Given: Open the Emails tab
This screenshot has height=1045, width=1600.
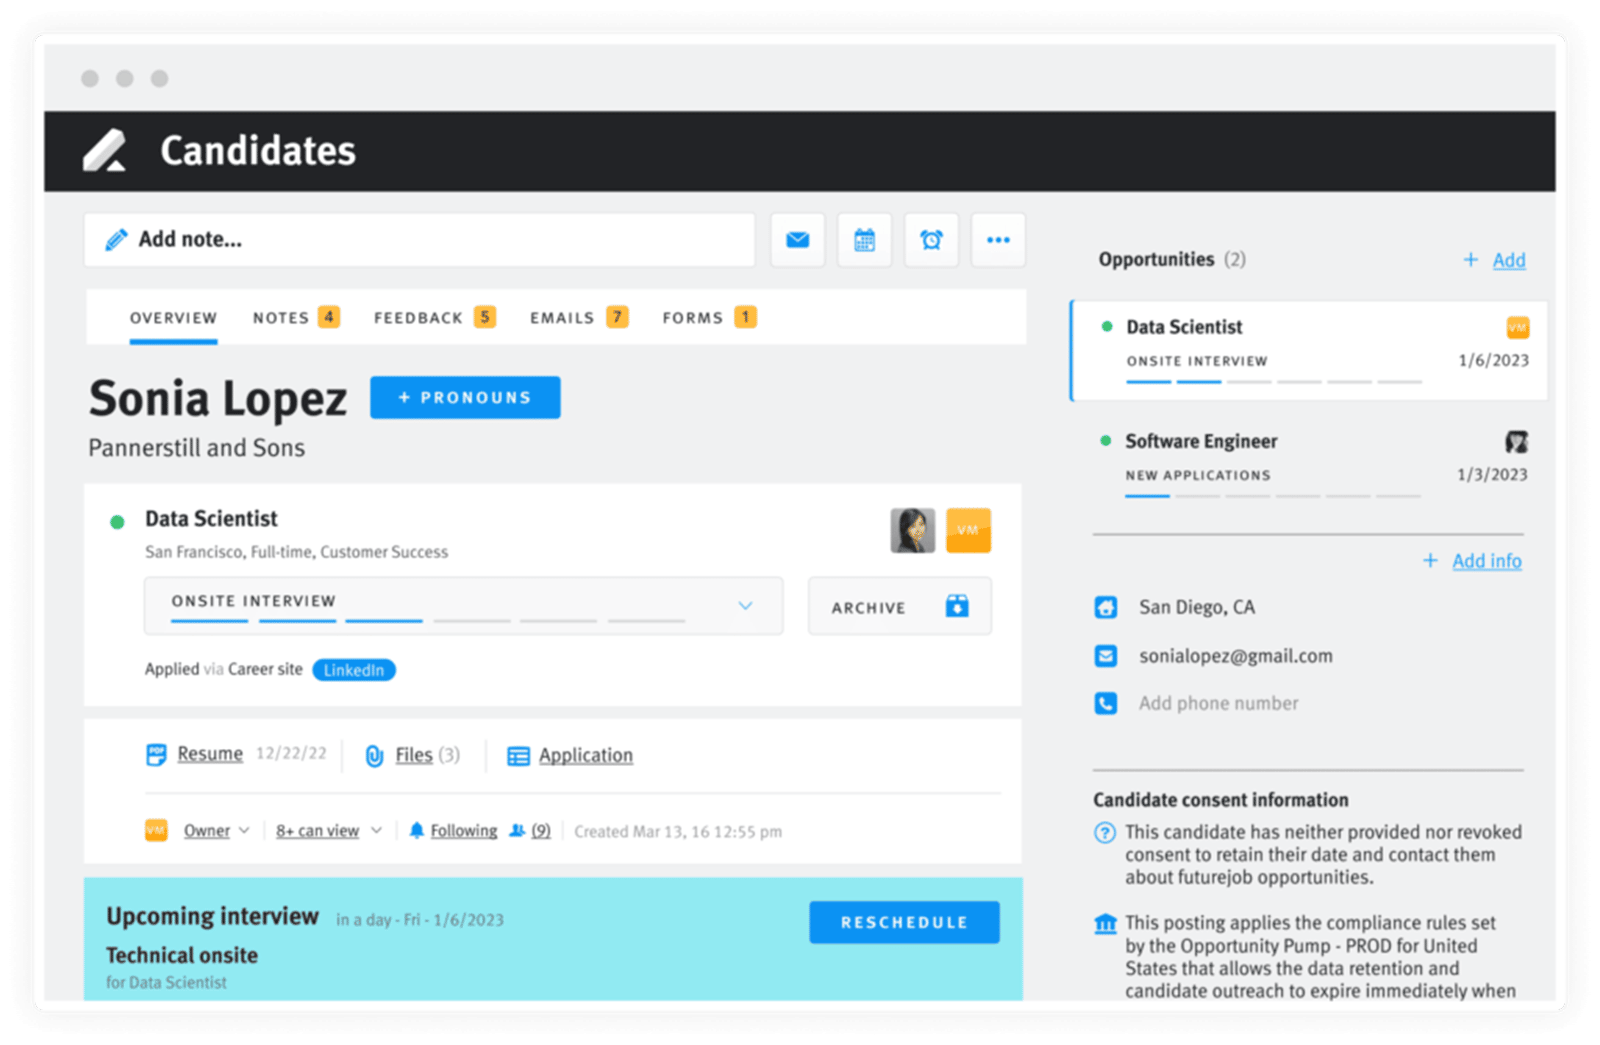Looking at the screenshot, I should coord(562,318).
